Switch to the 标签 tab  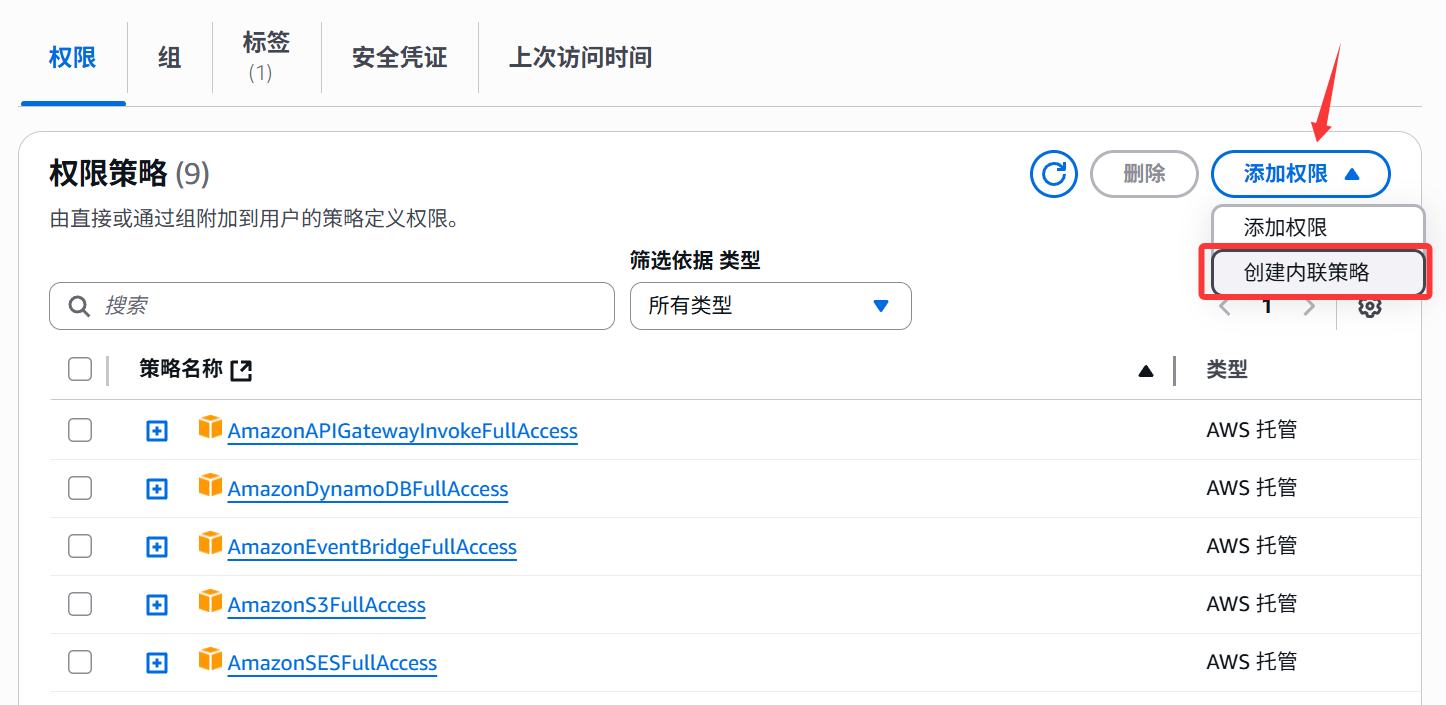(x=266, y=56)
